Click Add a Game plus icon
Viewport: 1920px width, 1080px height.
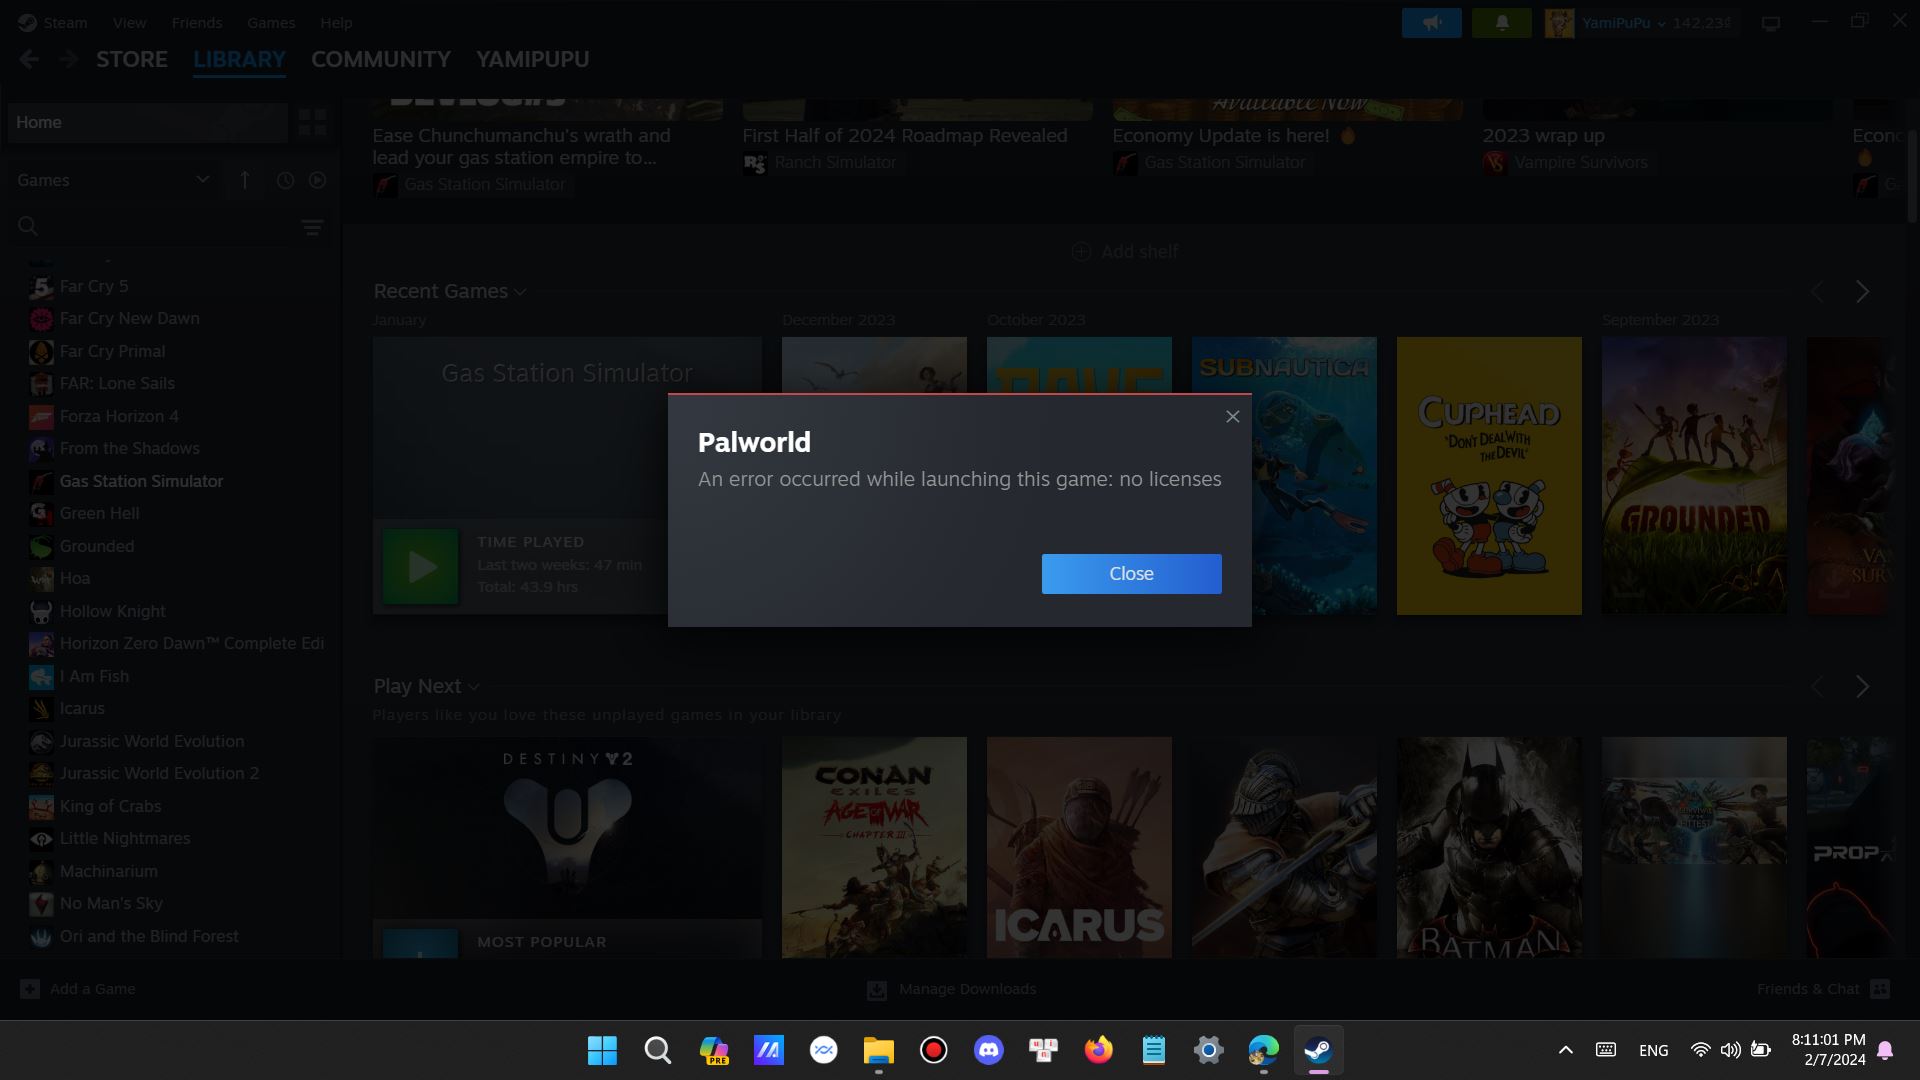(30, 989)
